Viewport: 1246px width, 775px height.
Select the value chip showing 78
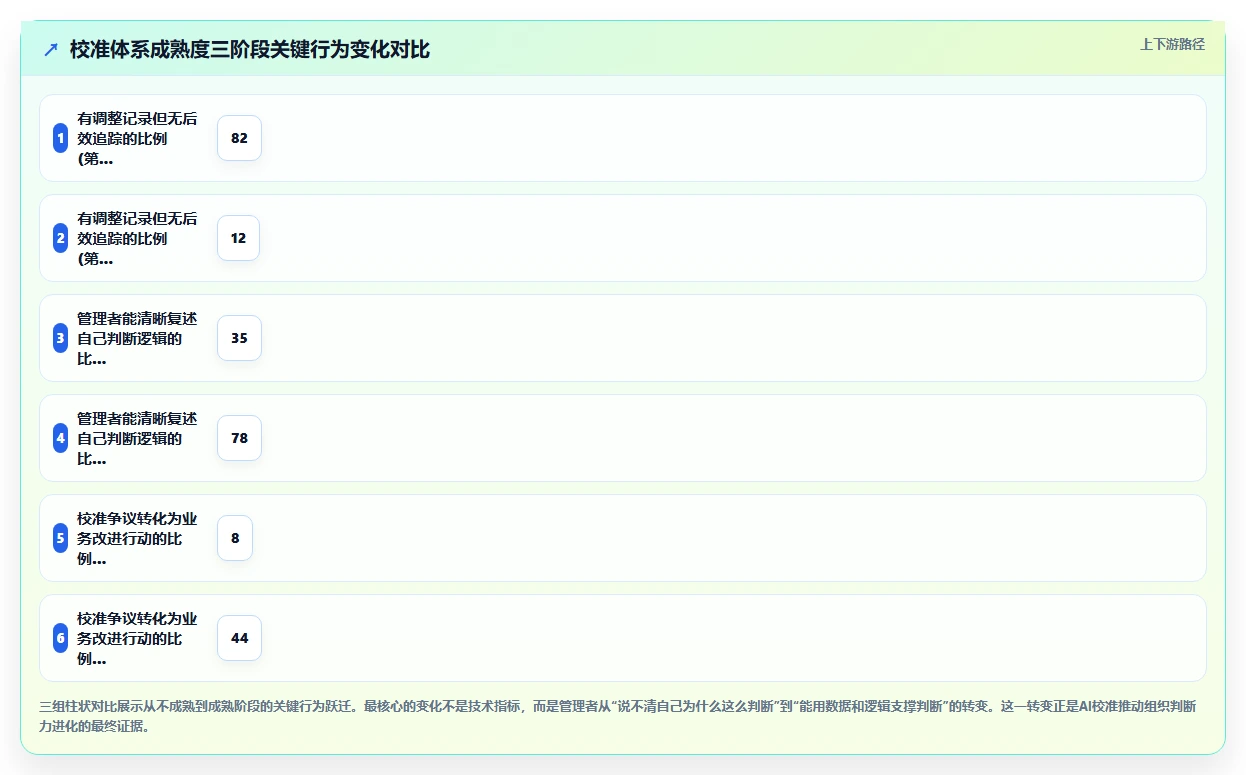click(239, 438)
